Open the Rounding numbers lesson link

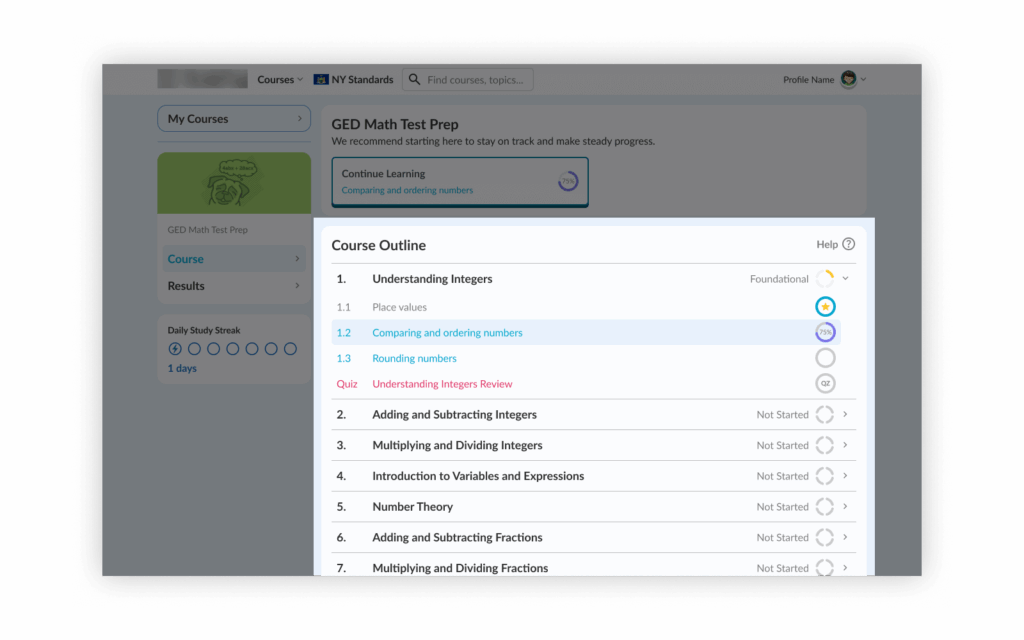pyautogui.click(x=414, y=358)
